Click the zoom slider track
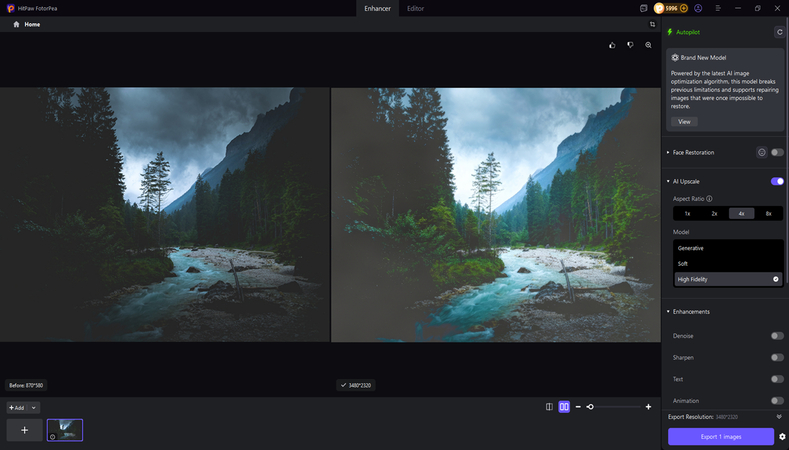 [x=614, y=407]
